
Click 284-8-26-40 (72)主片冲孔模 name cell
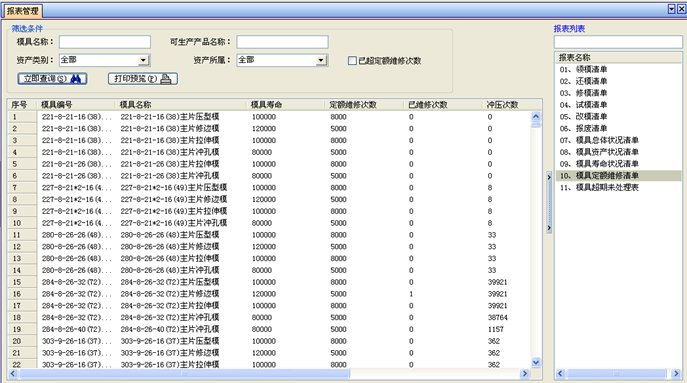(x=170, y=330)
